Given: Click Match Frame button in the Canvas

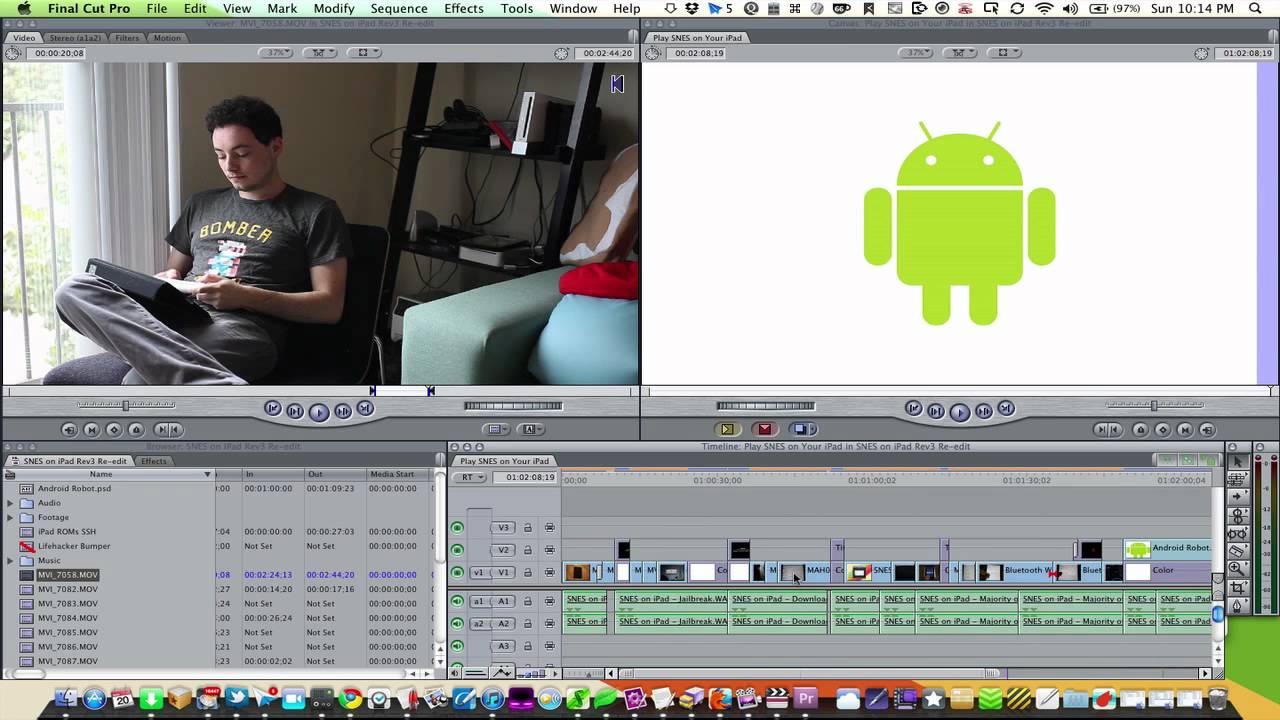Looking at the screenshot, I should (1207, 430).
